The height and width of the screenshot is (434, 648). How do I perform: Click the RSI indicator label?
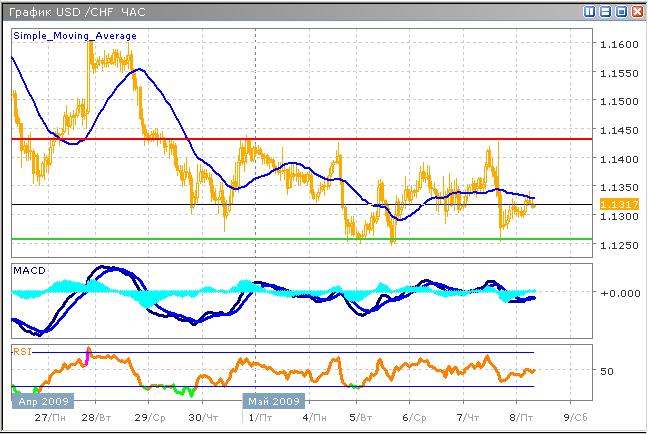pos(21,351)
